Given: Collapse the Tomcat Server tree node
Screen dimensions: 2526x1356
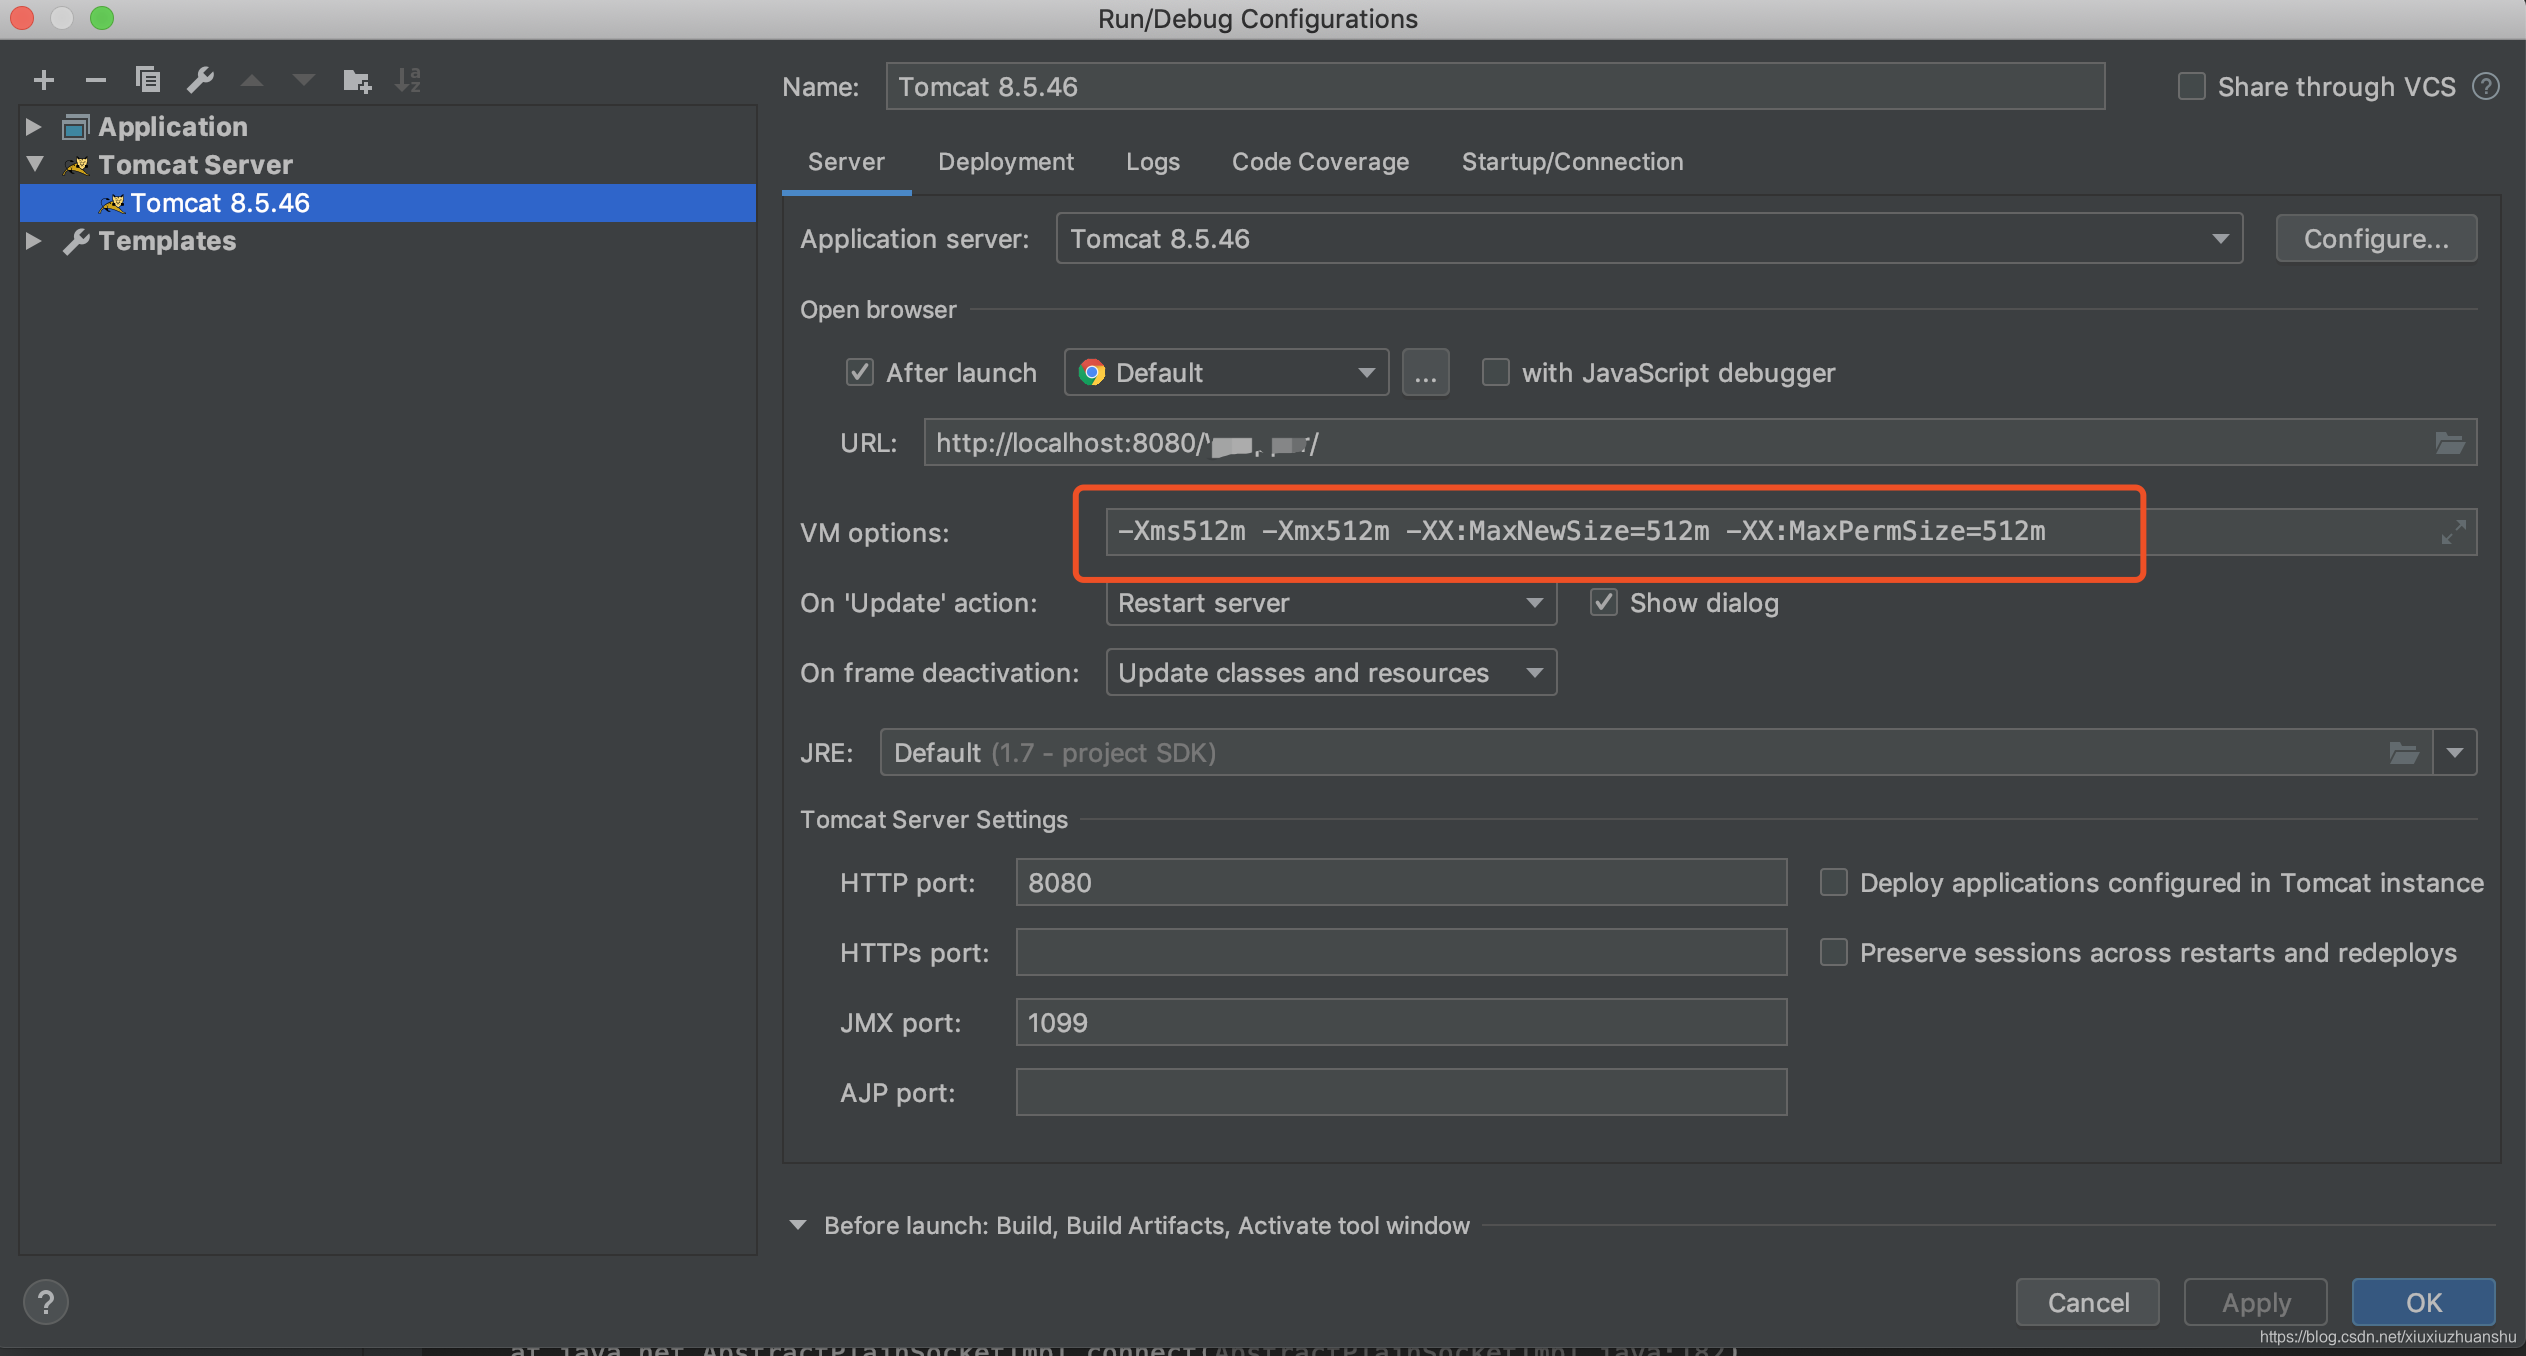Looking at the screenshot, I should click(33, 164).
